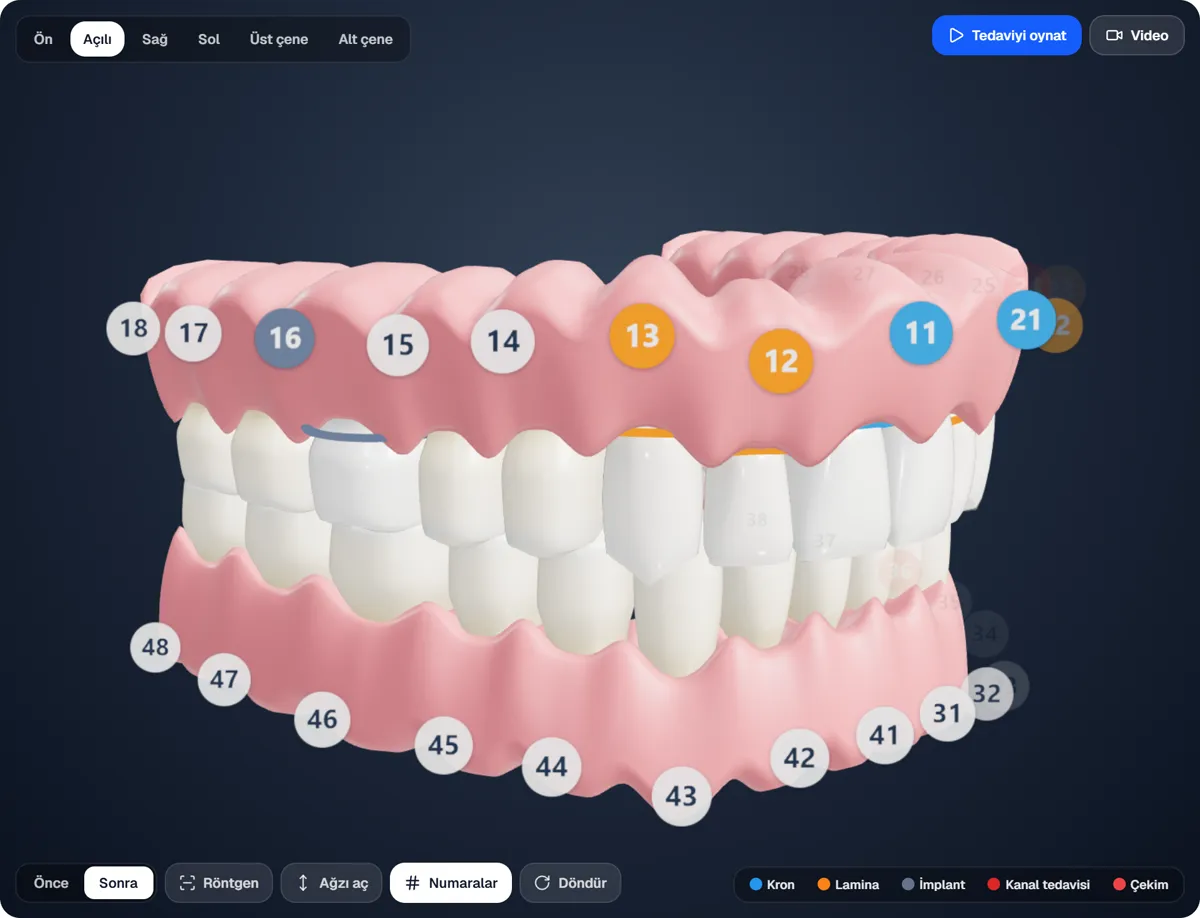Select faded tooth marker 34

pos(985,634)
